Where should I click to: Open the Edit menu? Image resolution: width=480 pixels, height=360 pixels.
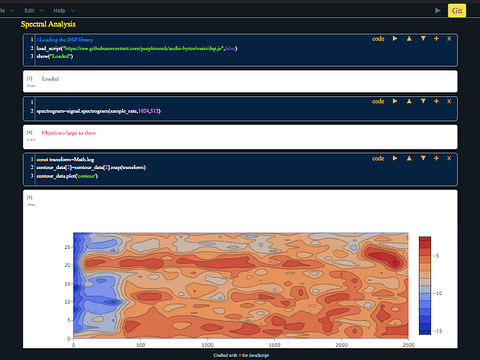pos(29,11)
